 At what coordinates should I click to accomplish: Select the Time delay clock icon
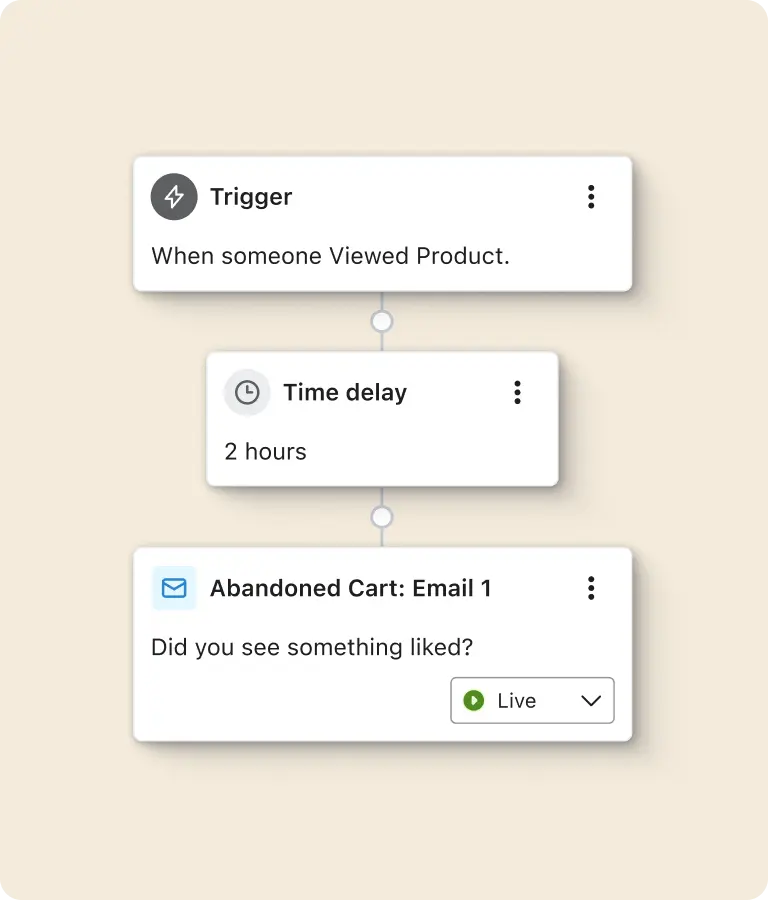point(247,393)
